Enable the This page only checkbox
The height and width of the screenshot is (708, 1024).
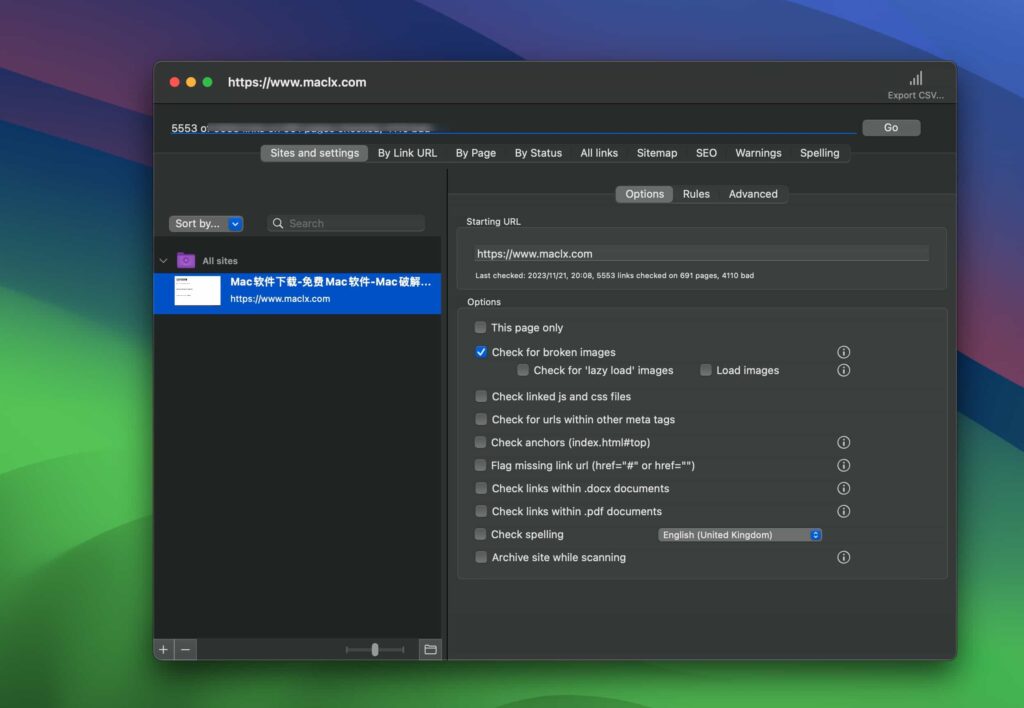pyautogui.click(x=481, y=327)
